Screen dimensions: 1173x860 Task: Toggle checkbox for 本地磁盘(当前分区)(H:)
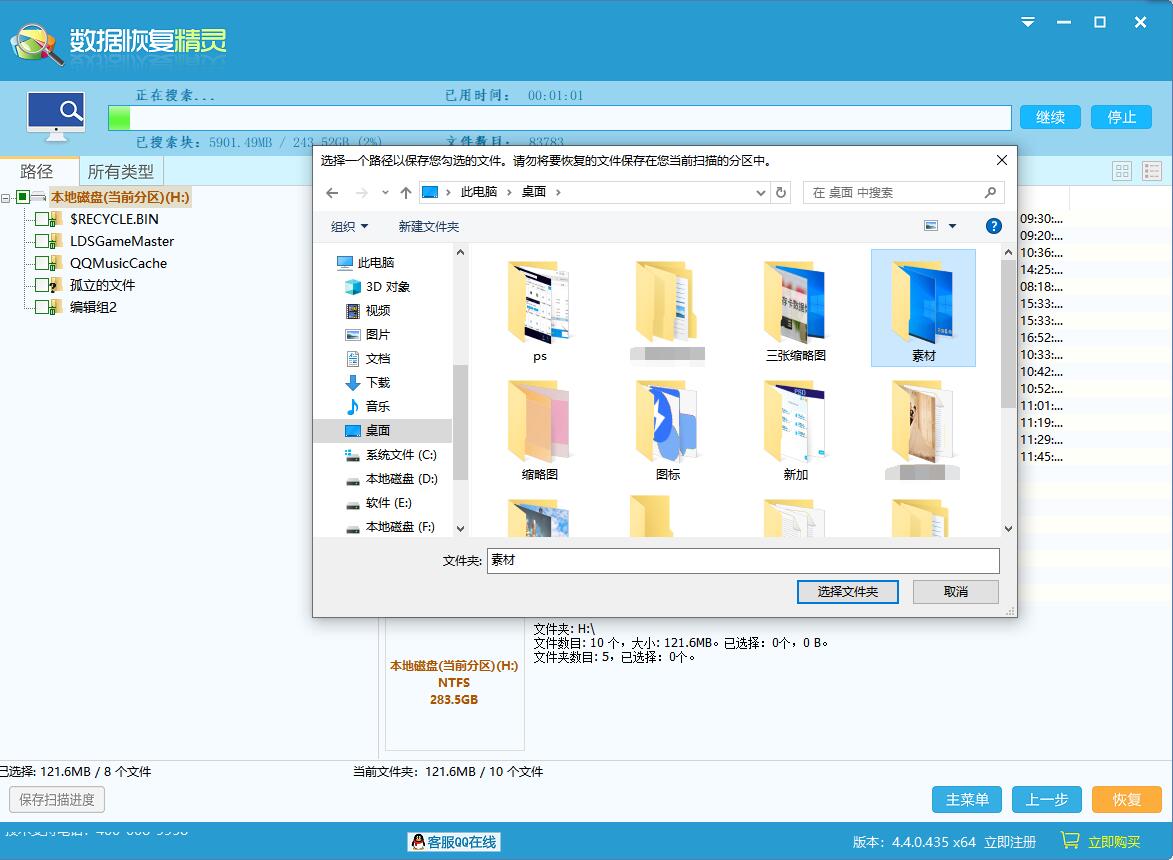pos(22,197)
